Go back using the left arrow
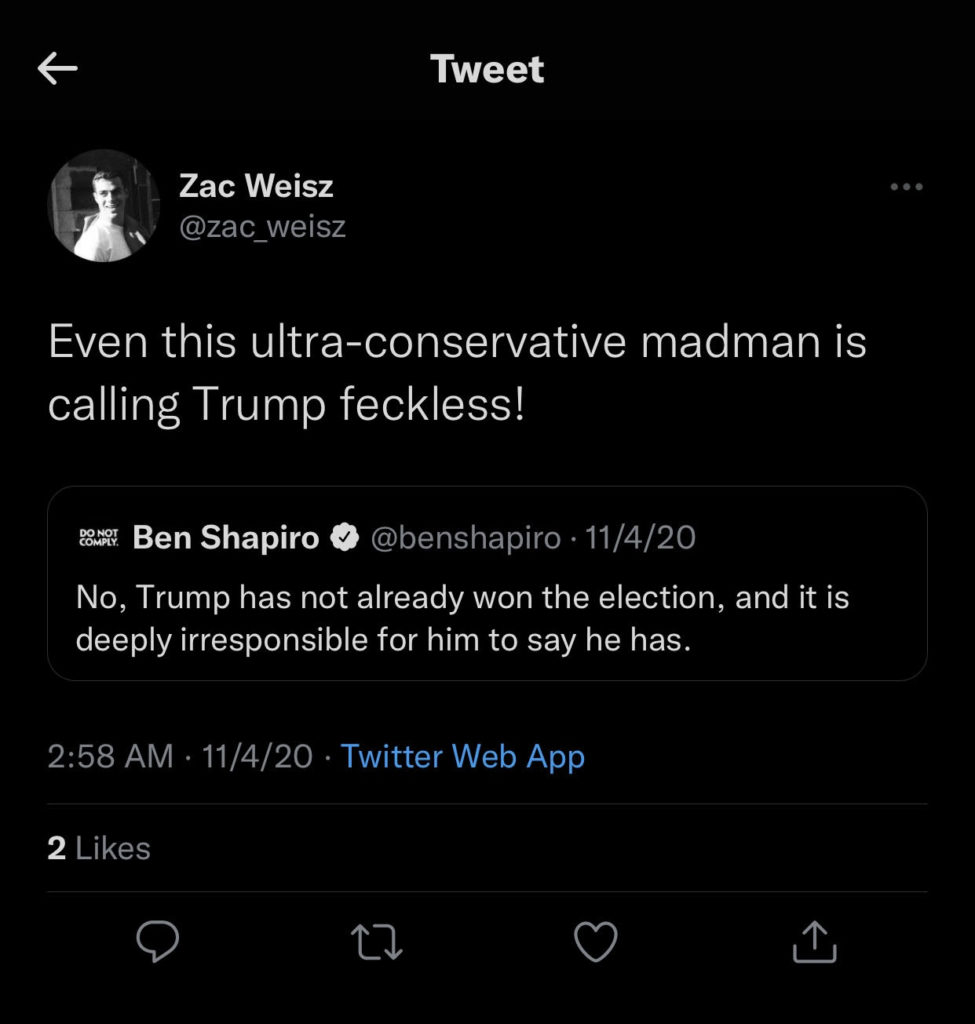975x1024 pixels. pyautogui.click(x=58, y=69)
